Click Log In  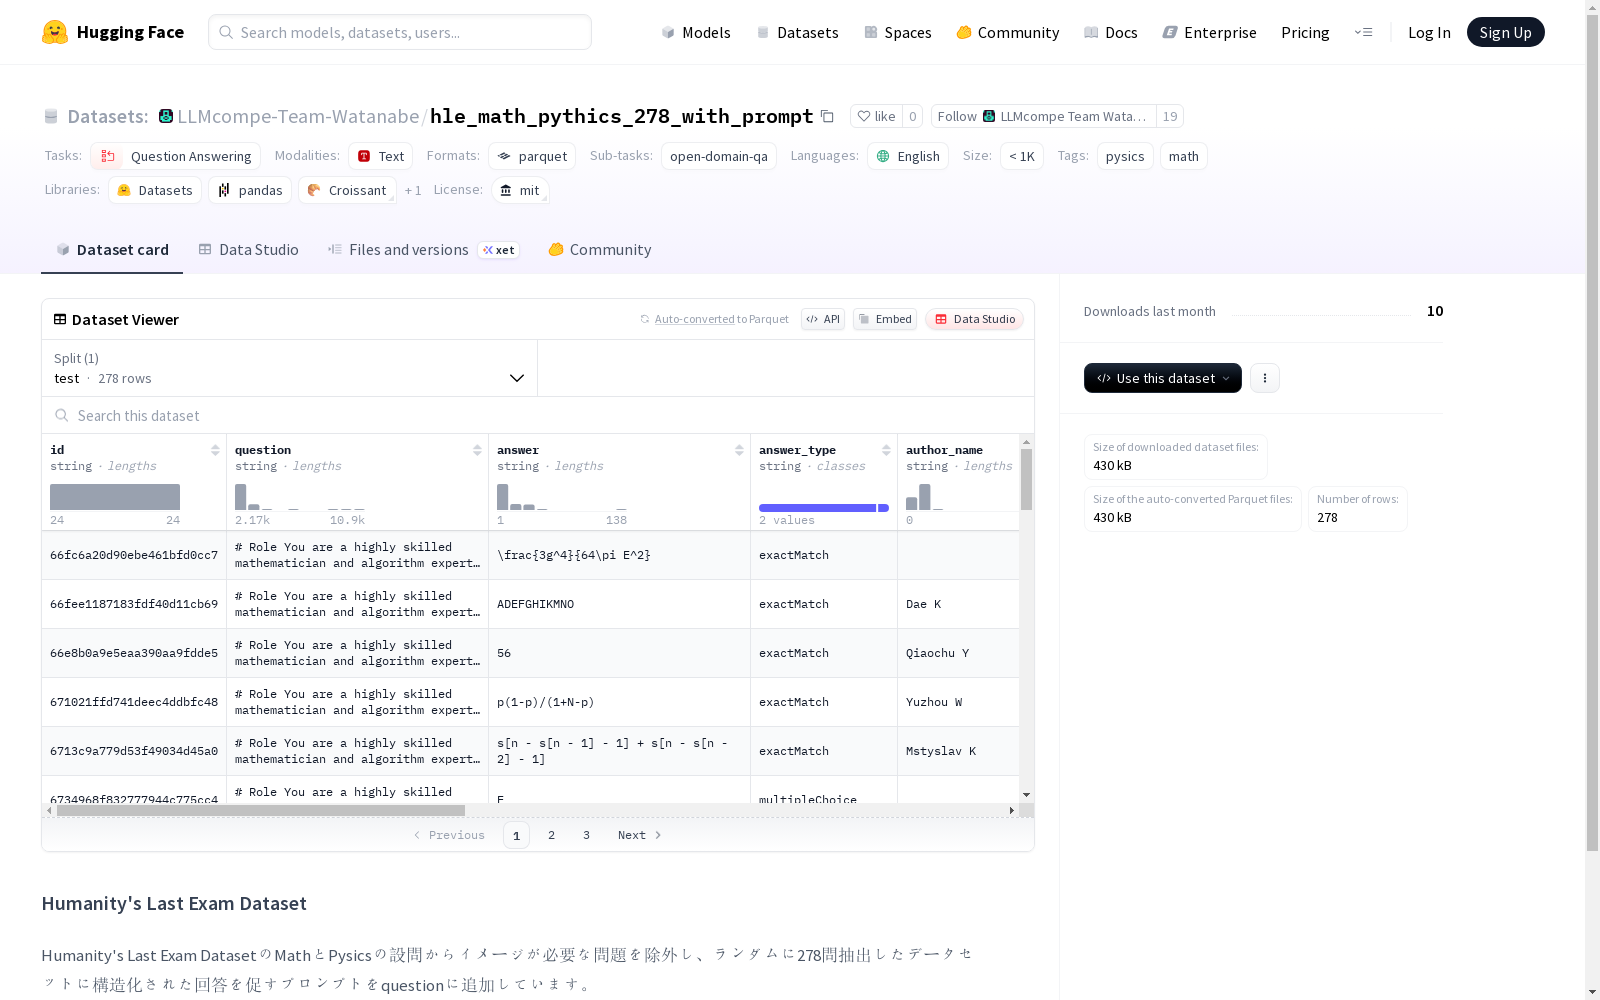click(1429, 32)
